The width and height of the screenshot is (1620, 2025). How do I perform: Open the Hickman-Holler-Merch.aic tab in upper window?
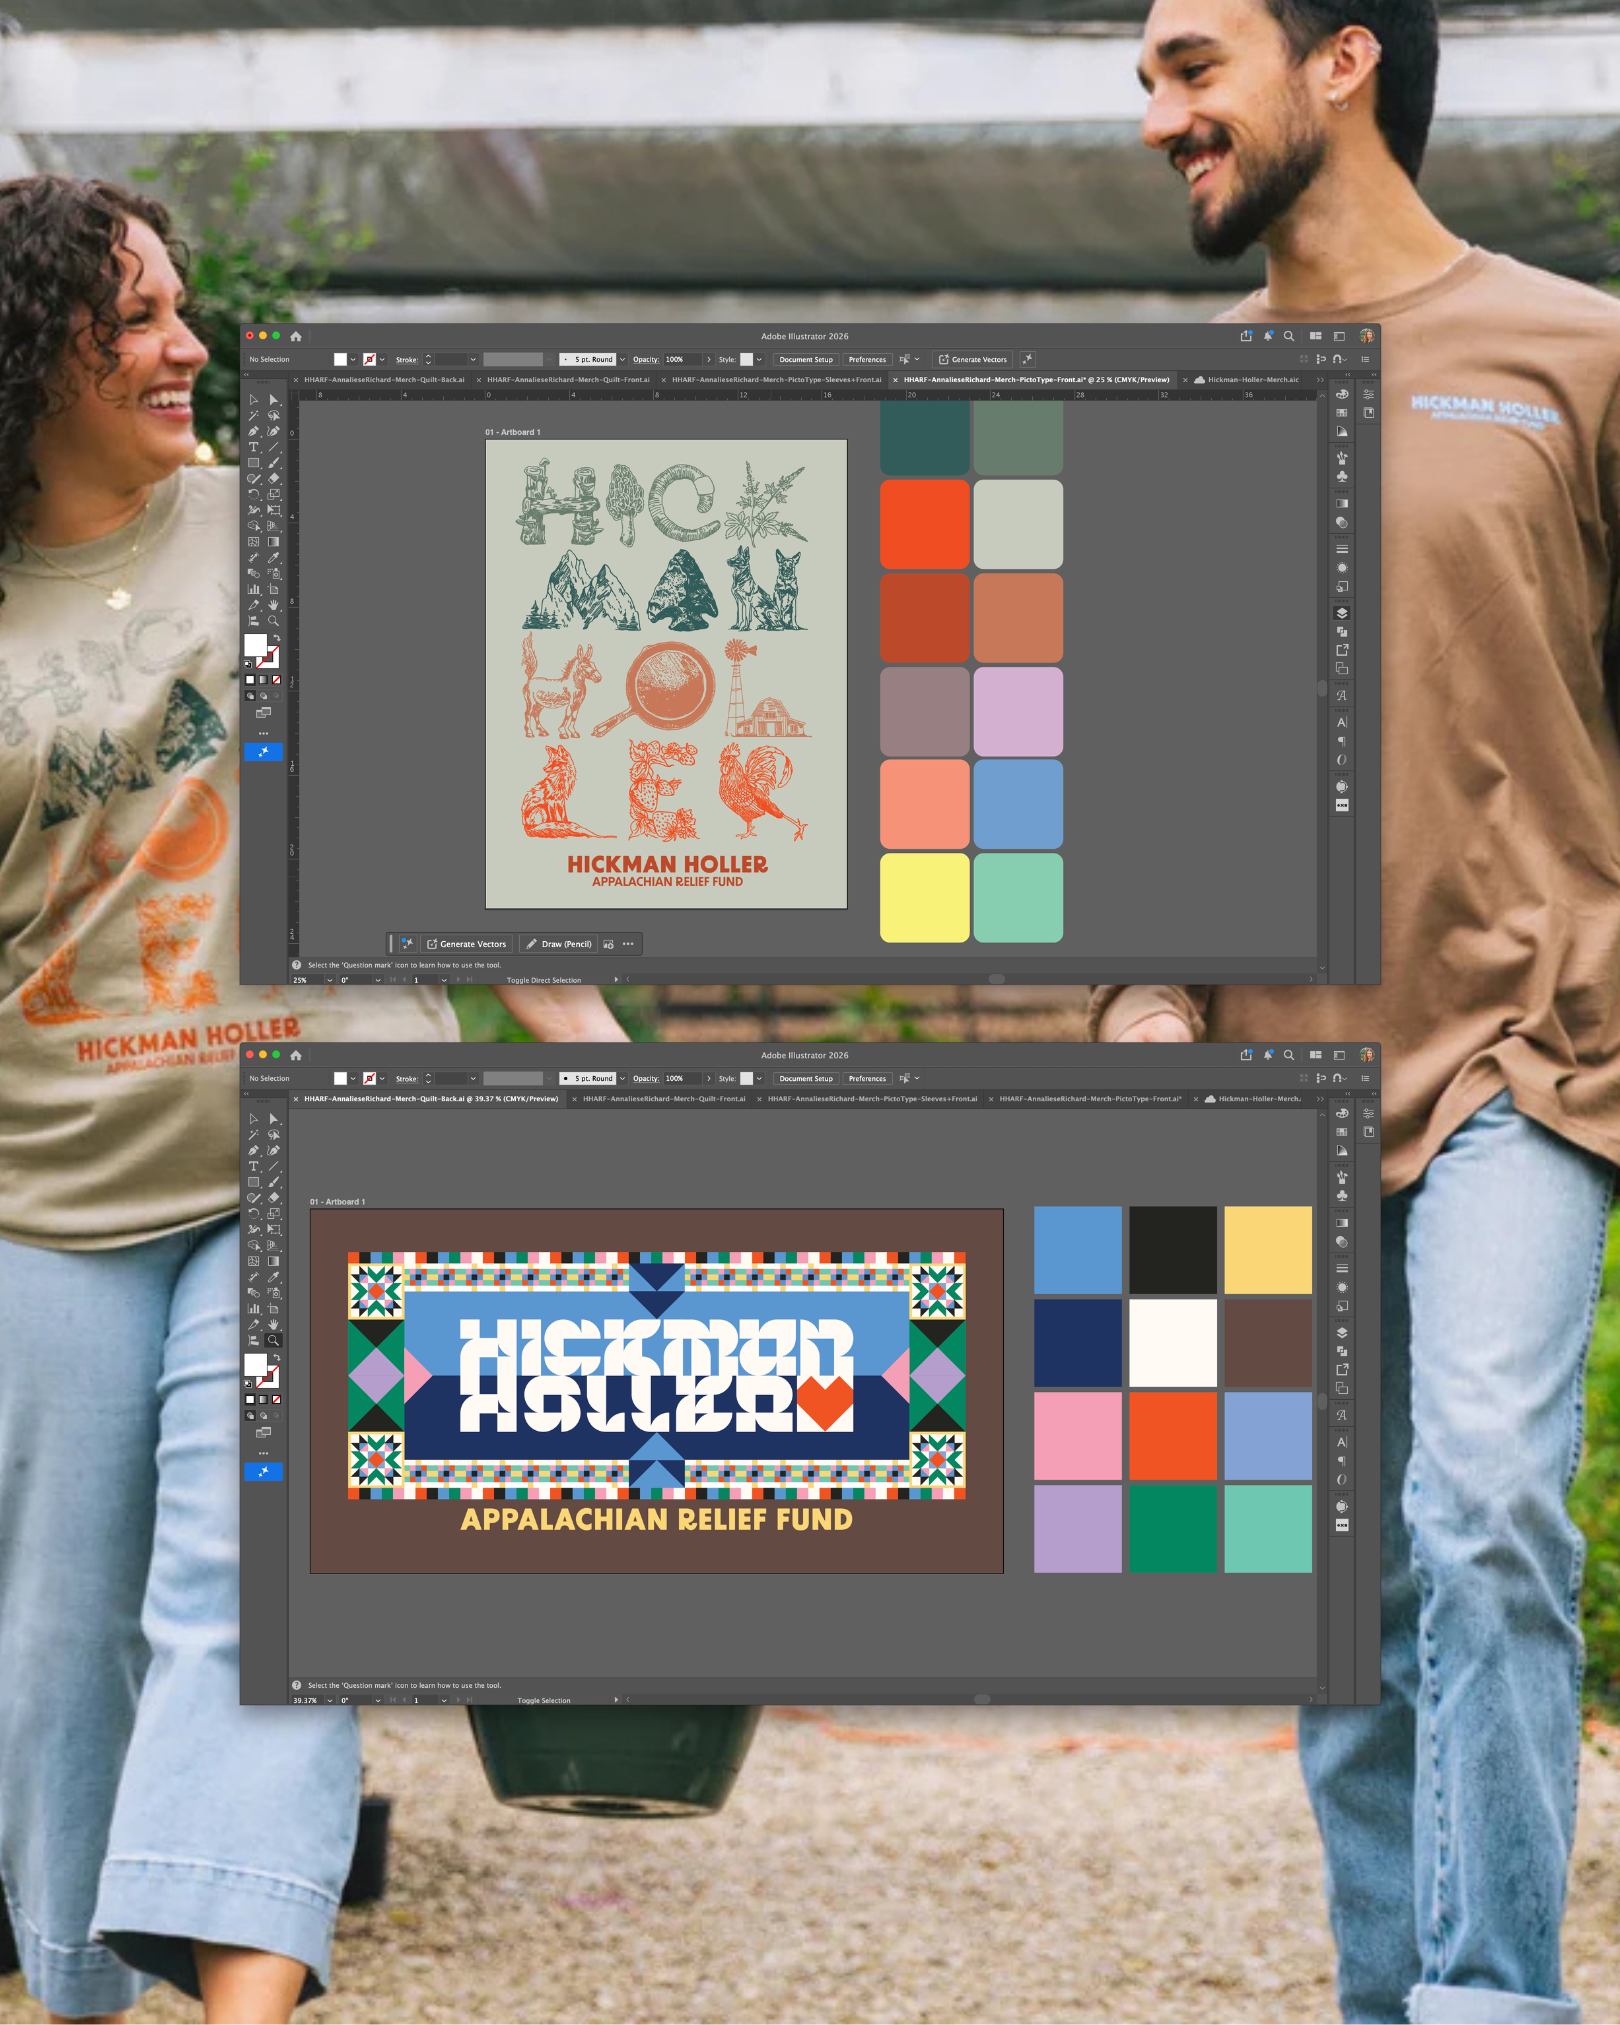click(x=1253, y=380)
